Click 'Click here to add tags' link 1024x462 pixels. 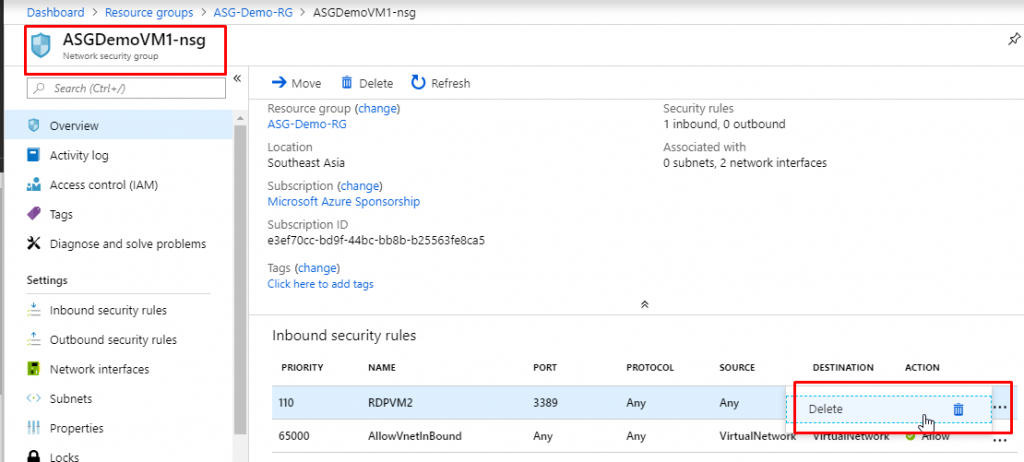point(320,284)
